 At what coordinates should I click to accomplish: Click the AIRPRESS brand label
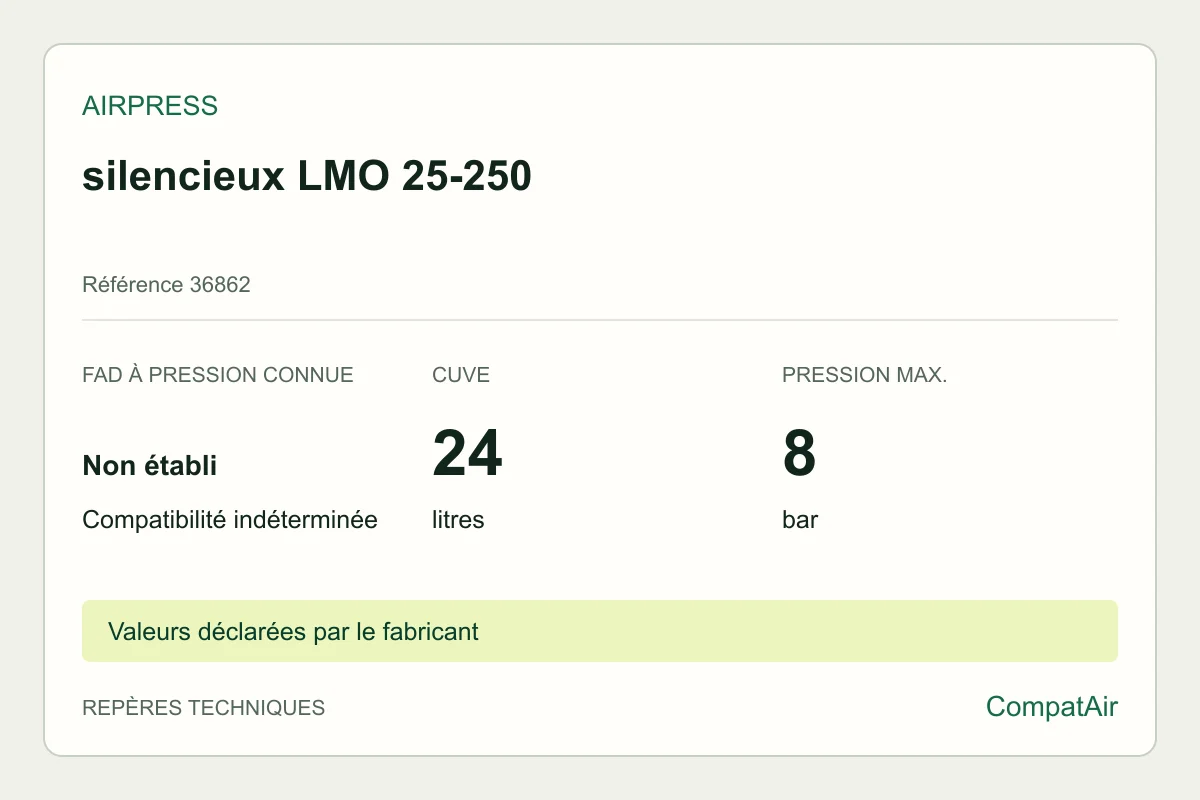(150, 106)
